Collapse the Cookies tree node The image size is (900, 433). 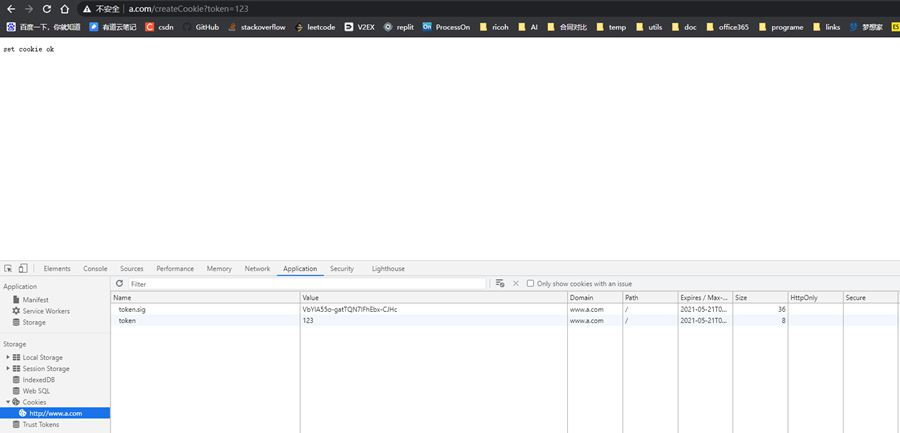[x=8, y=402]
